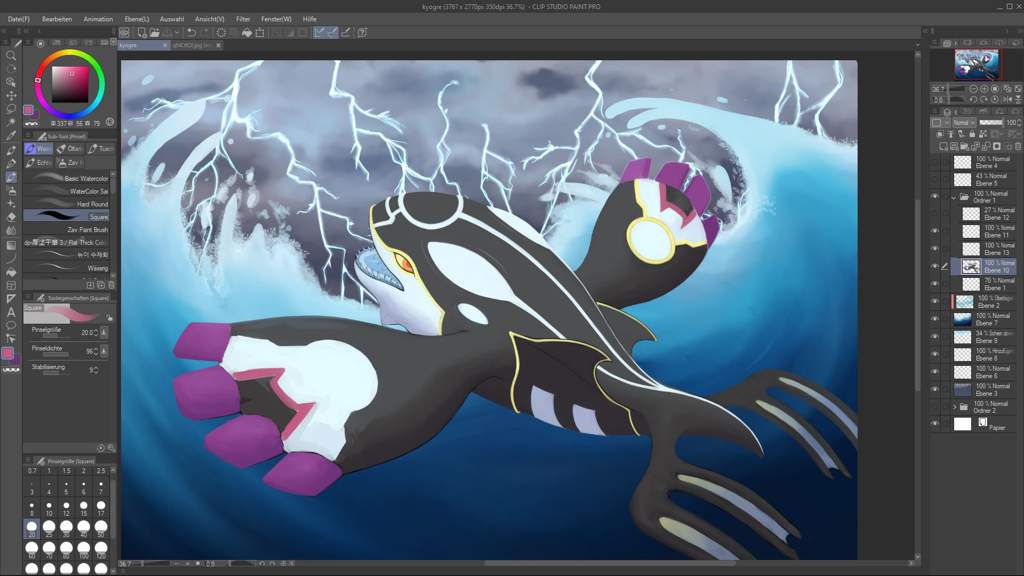Select the Frame border tool
Viewport: 1024px width, 576px height.
(x=10, y=285)
